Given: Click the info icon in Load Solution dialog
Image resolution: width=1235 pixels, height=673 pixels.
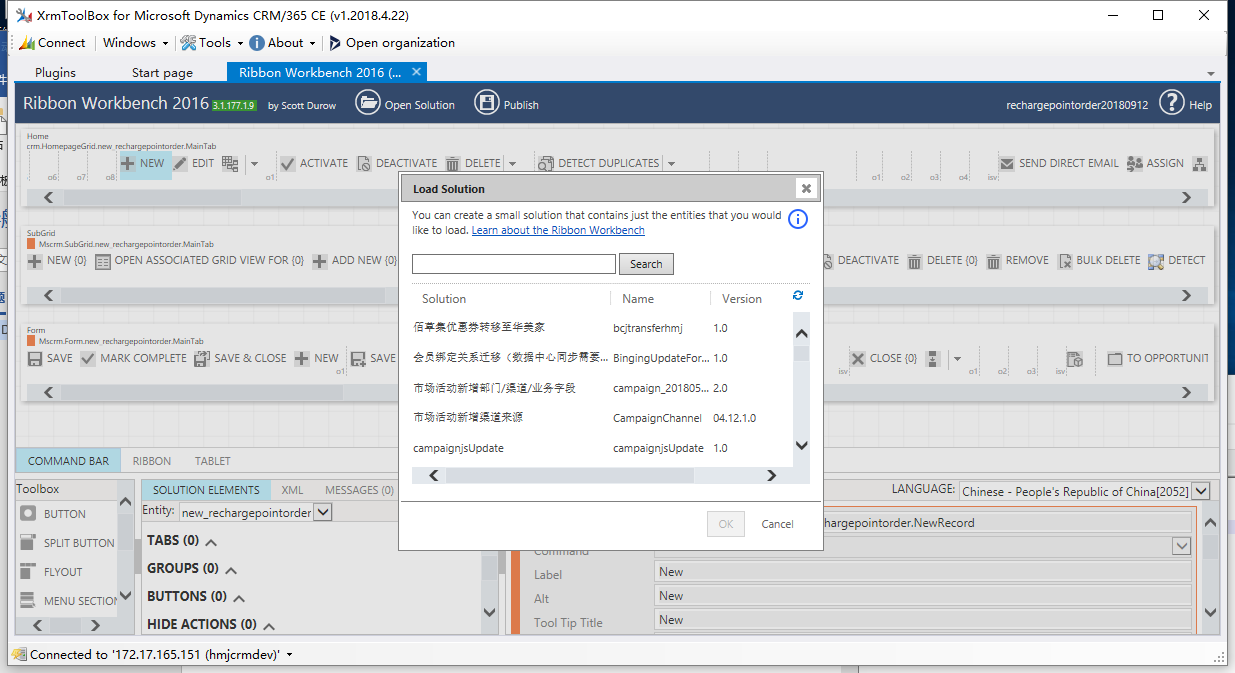Looking at the screenshot, I should (x=797, y=219).
